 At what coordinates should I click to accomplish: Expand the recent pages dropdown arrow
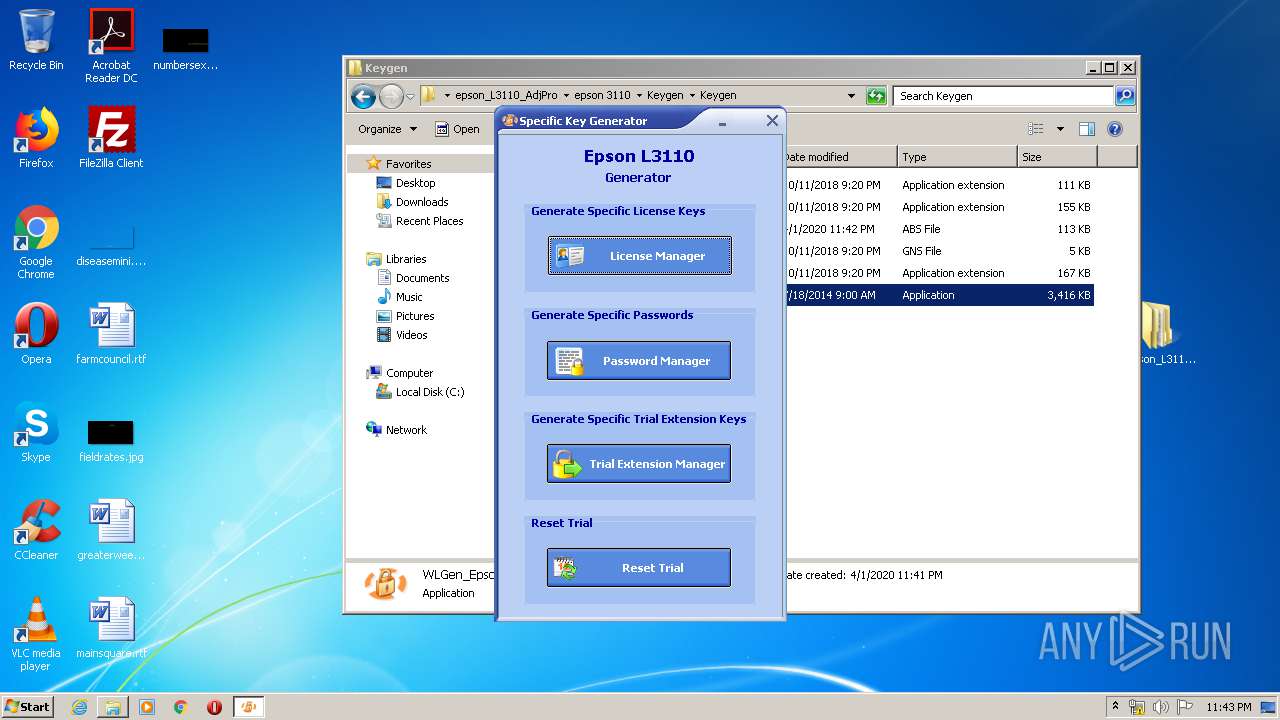pos(410,97)
